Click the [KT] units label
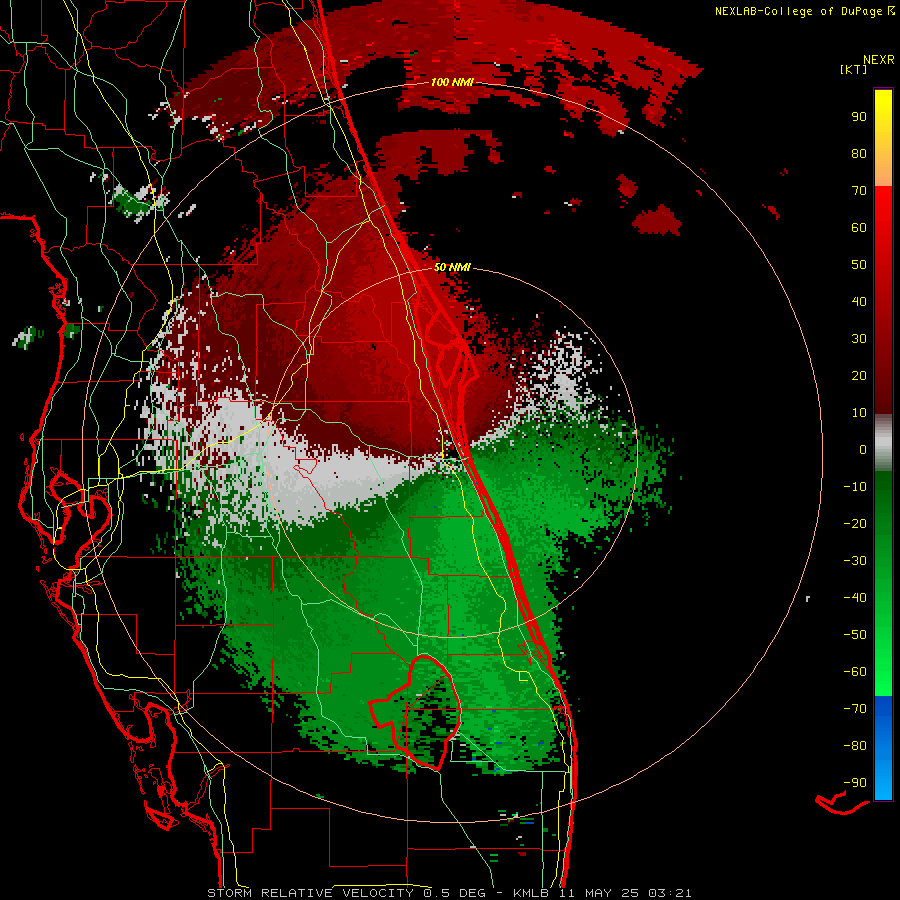Viewport: 900px width, 900px height. 854,69
